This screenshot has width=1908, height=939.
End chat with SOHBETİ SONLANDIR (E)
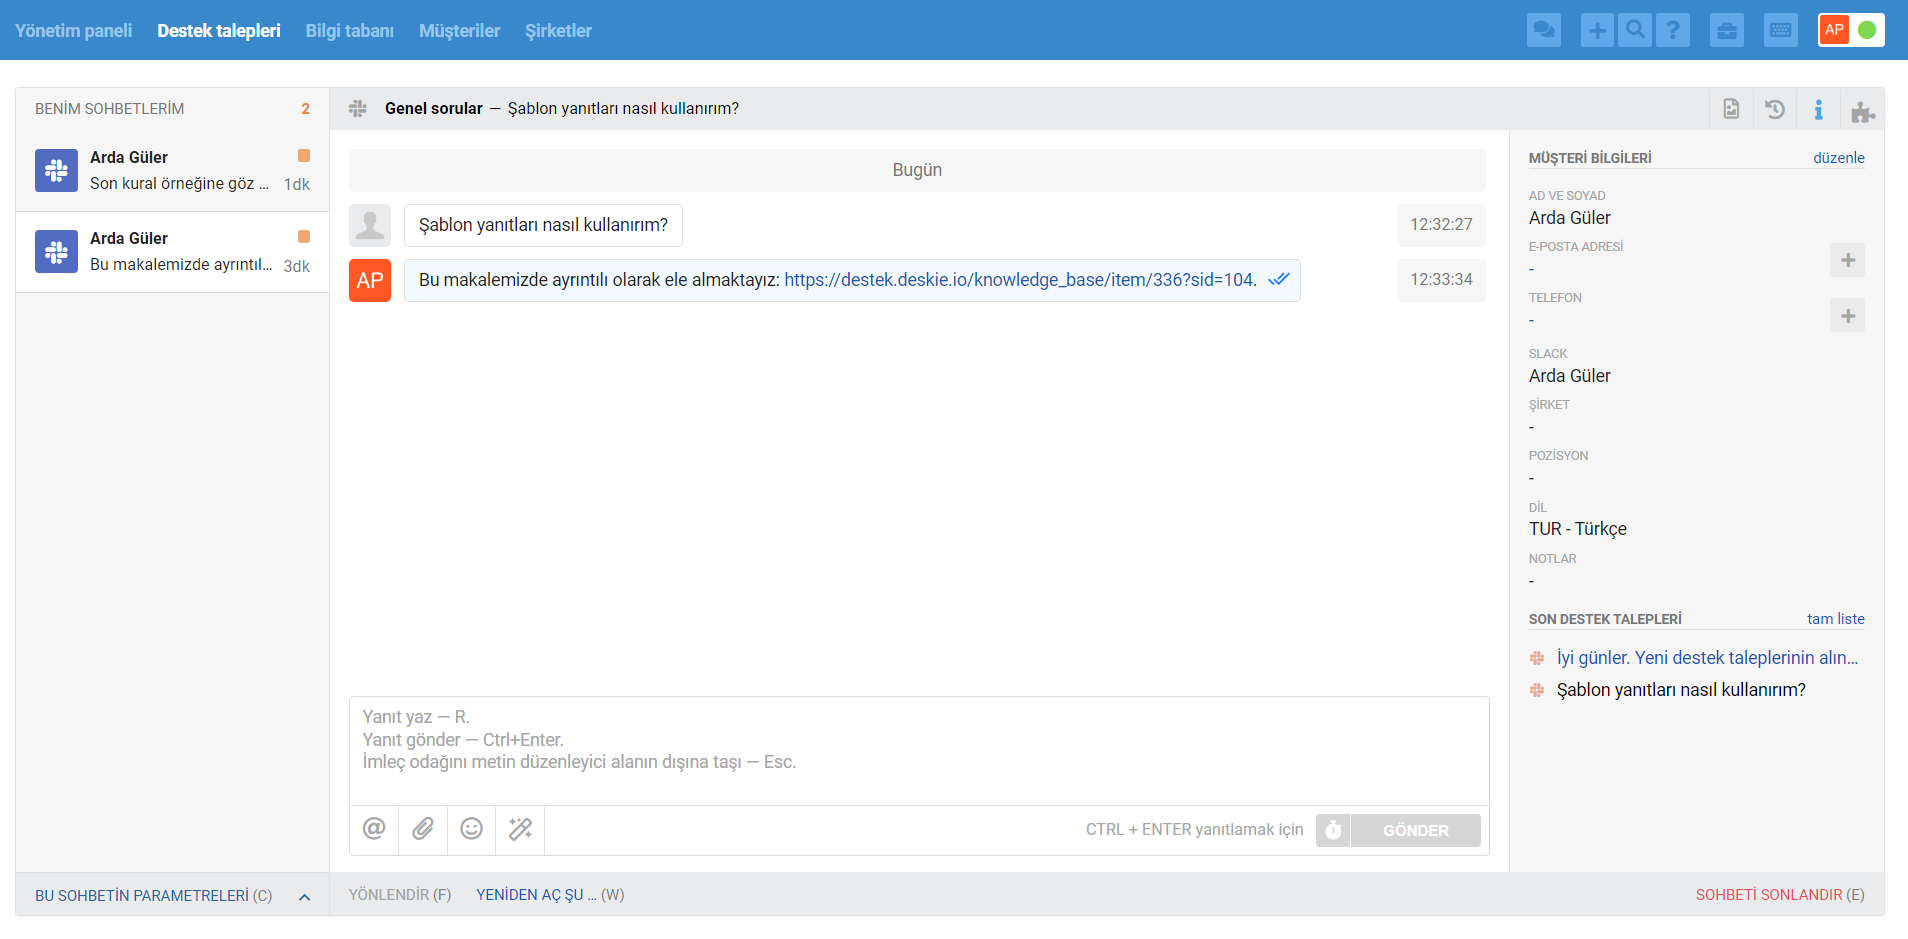(1780, 895)
